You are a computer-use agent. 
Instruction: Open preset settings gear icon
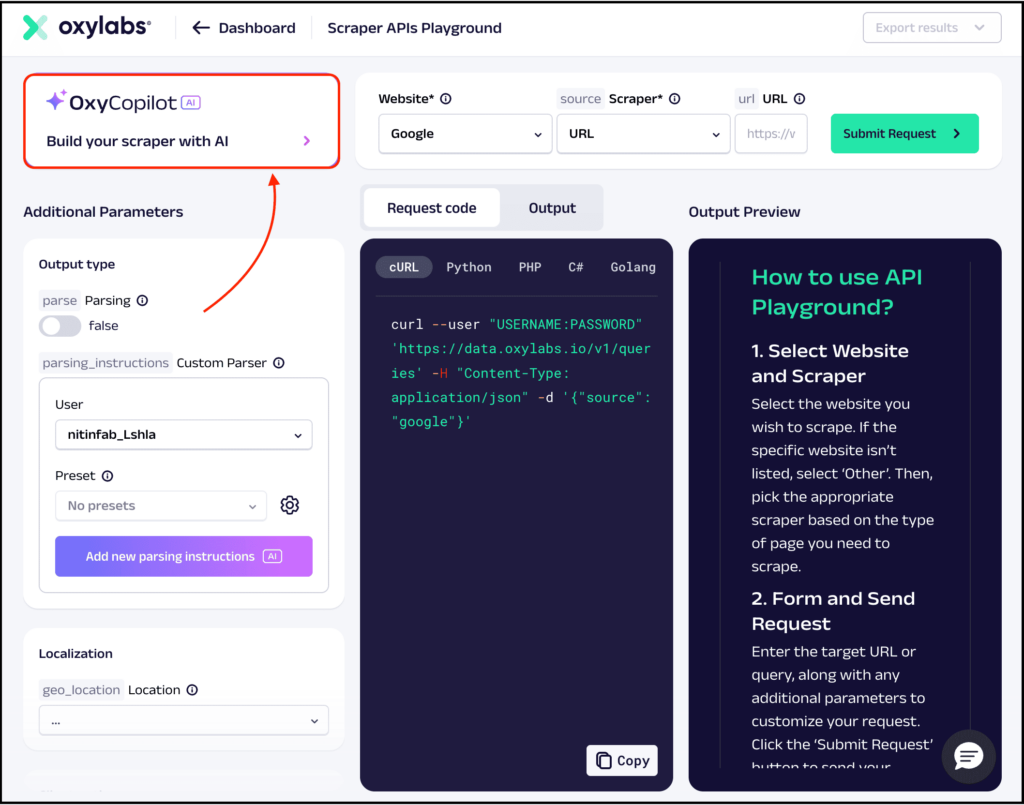(290, 505)
